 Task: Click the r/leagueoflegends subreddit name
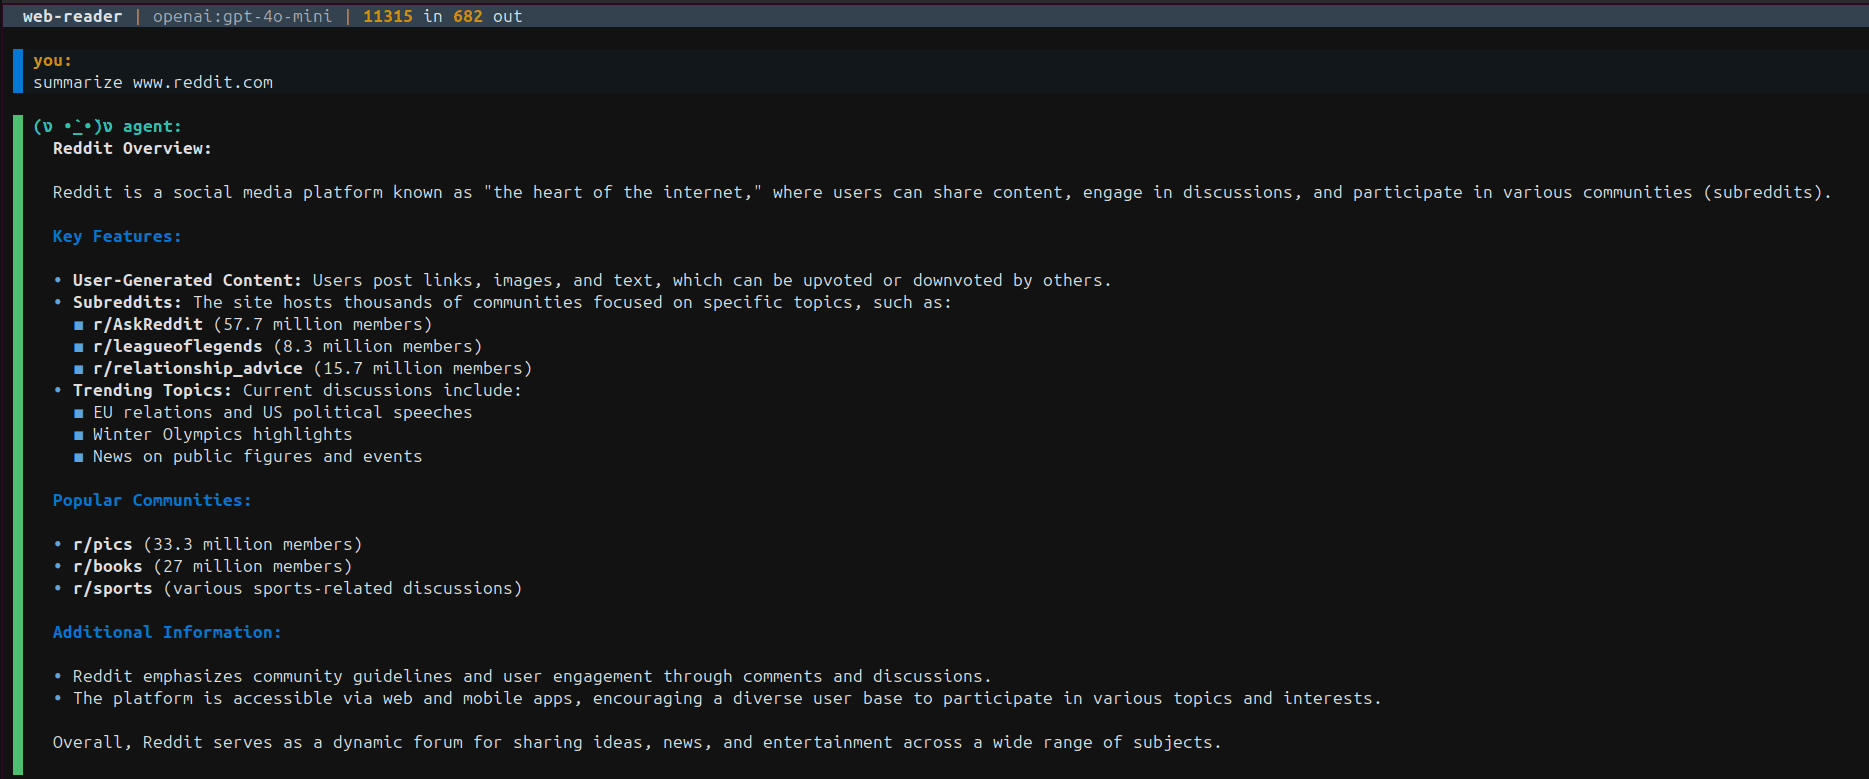point(177,347)
